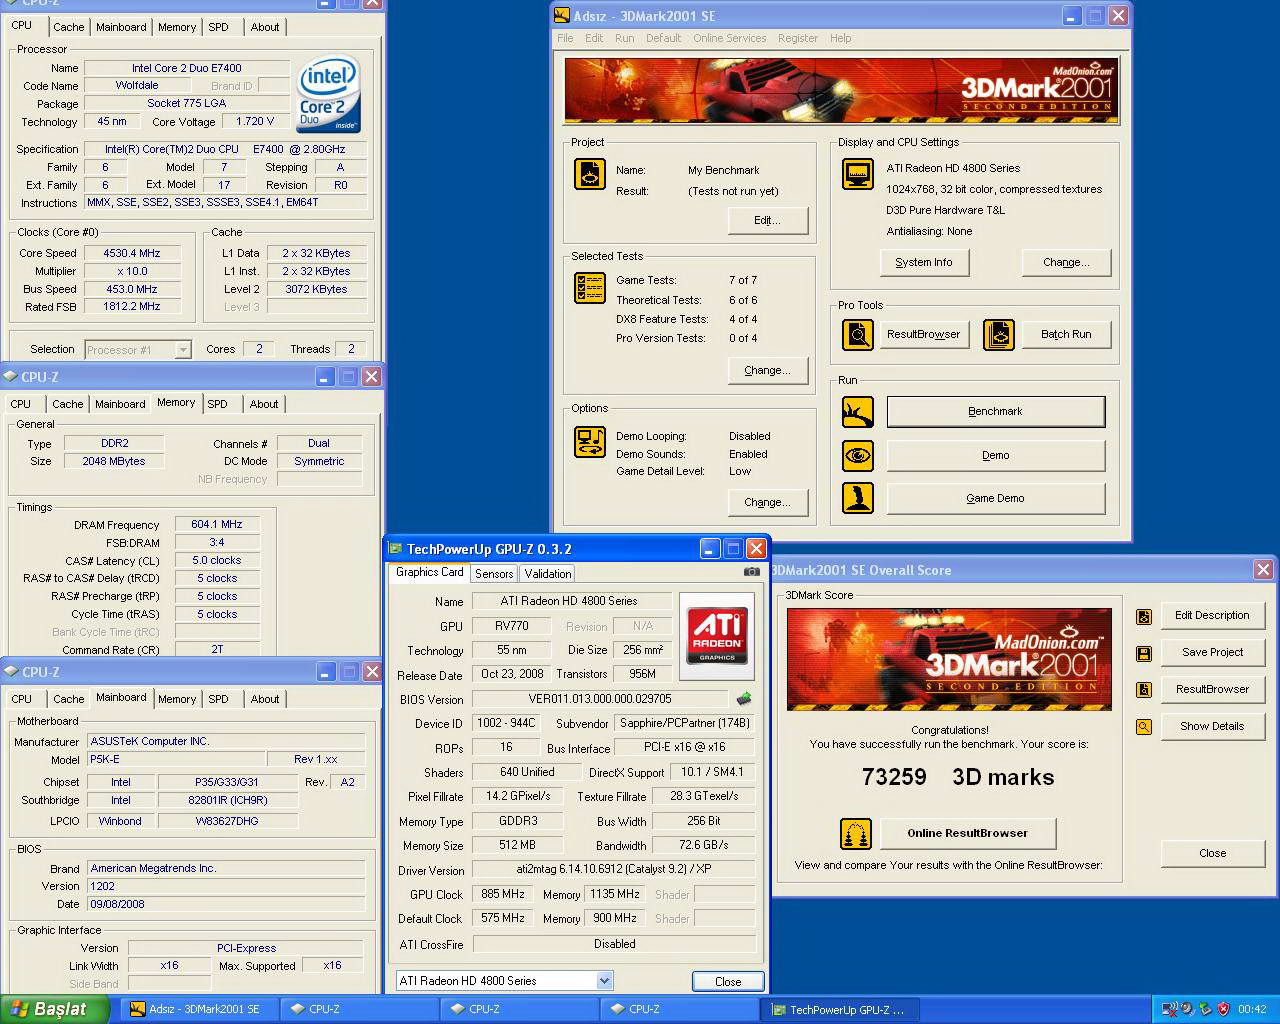Click the Demo eye icon

pos(857,455)
